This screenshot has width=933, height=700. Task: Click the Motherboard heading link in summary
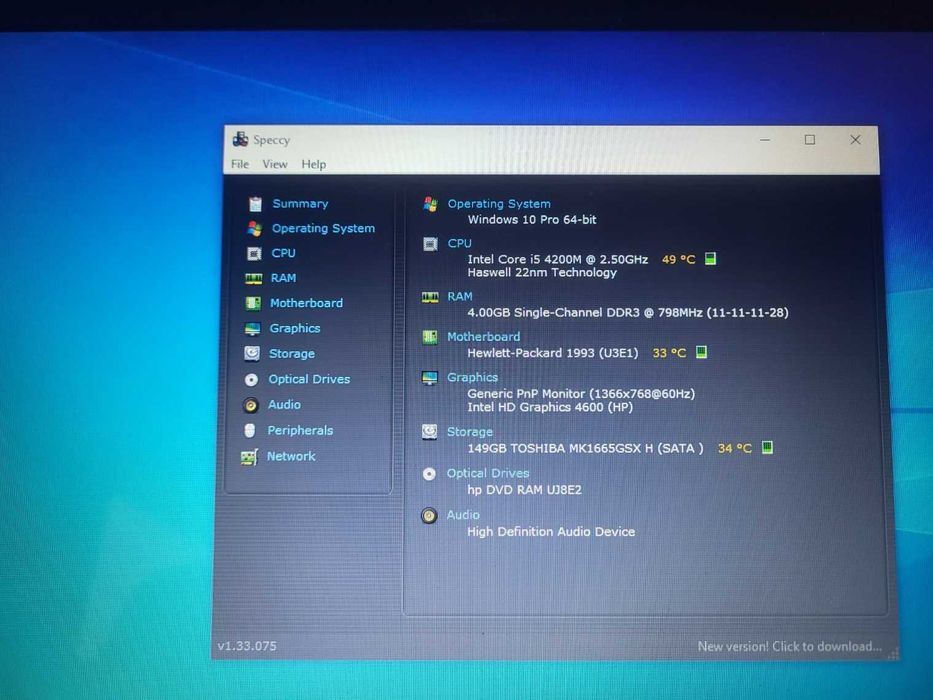pos(484,337)
